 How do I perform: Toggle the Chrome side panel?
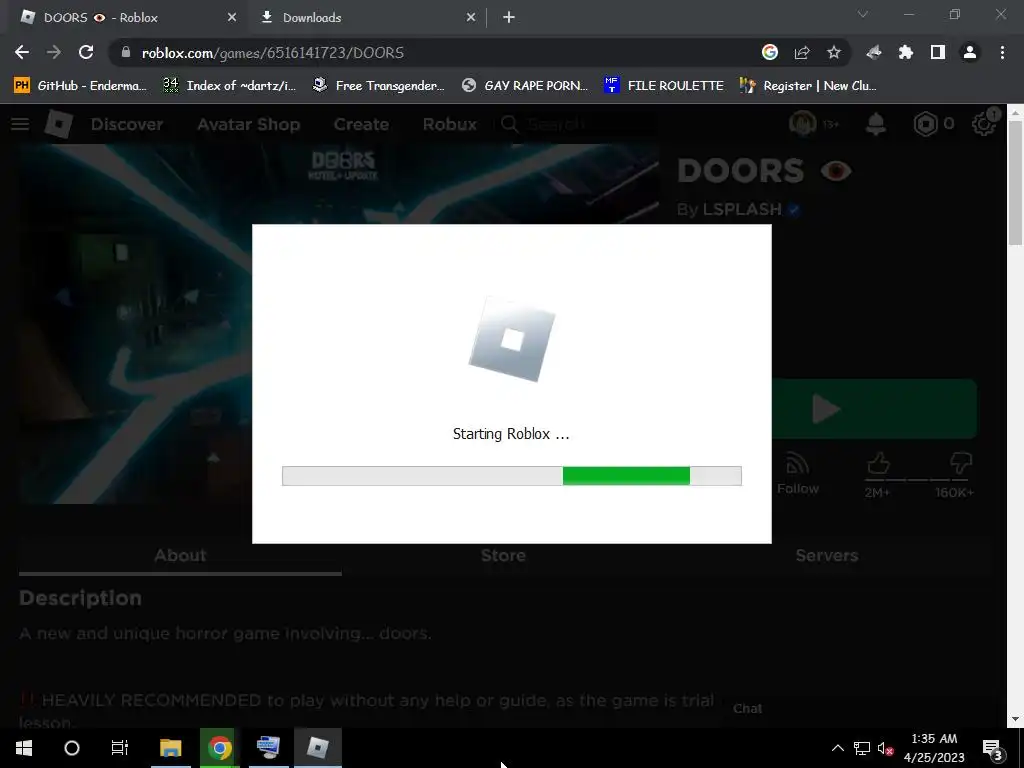(938, 53)
